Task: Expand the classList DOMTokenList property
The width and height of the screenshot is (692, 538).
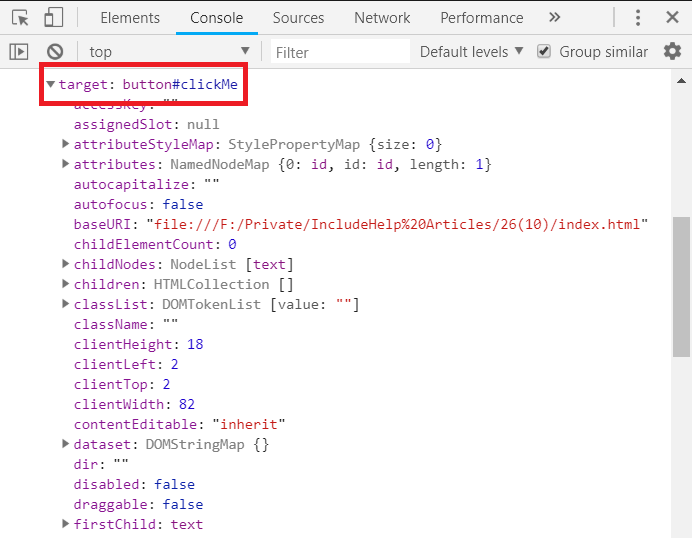Action: pos(65,304)
